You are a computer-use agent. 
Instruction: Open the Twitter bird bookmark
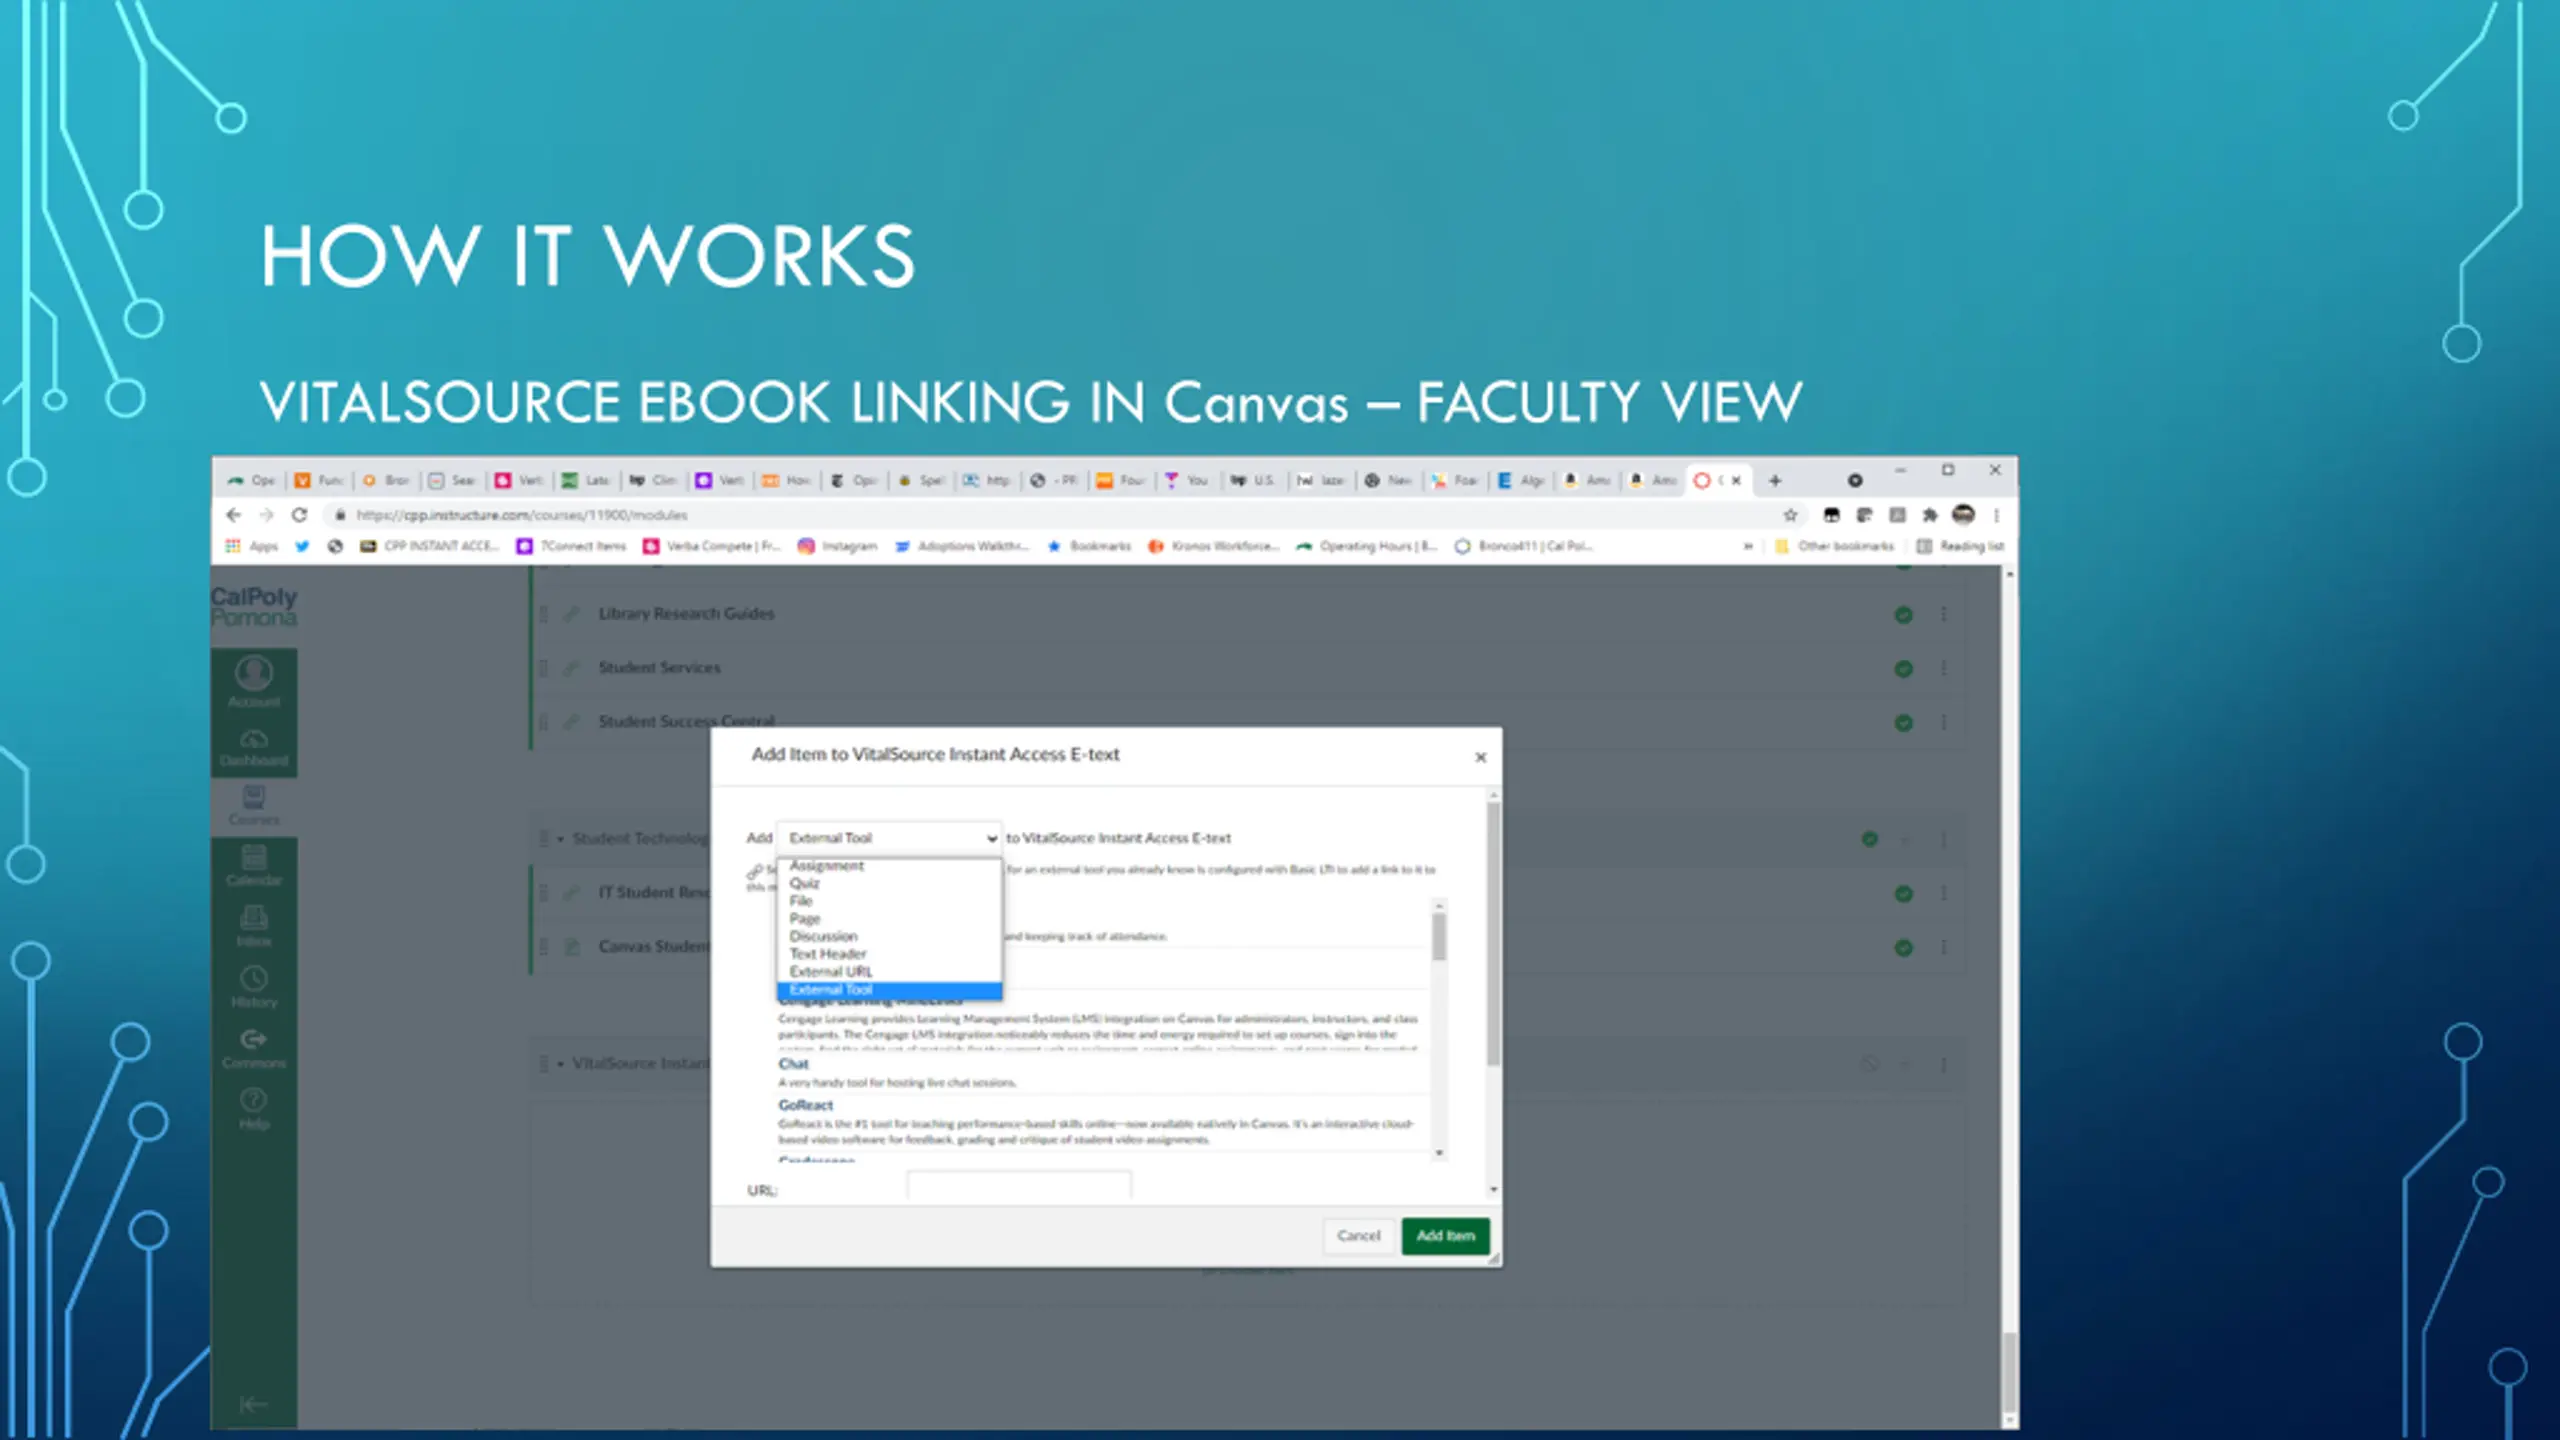[x=302, y=546]
